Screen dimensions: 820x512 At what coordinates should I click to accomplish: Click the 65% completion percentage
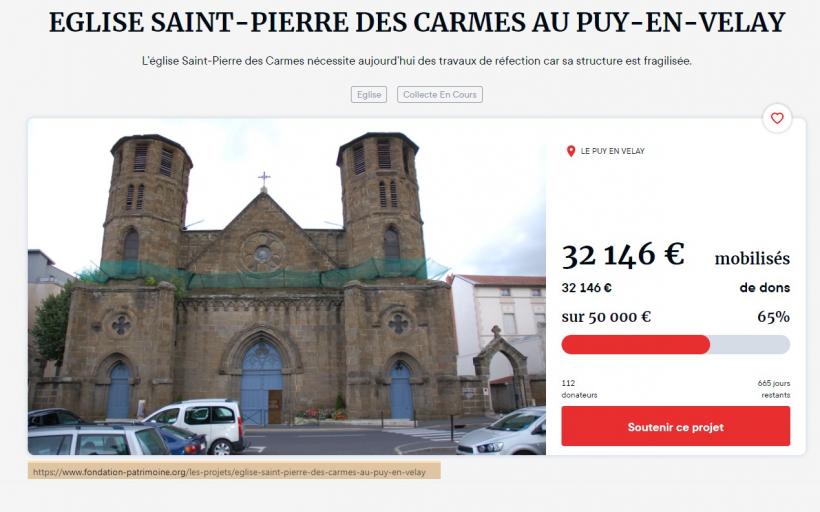(x=773, y=317)
